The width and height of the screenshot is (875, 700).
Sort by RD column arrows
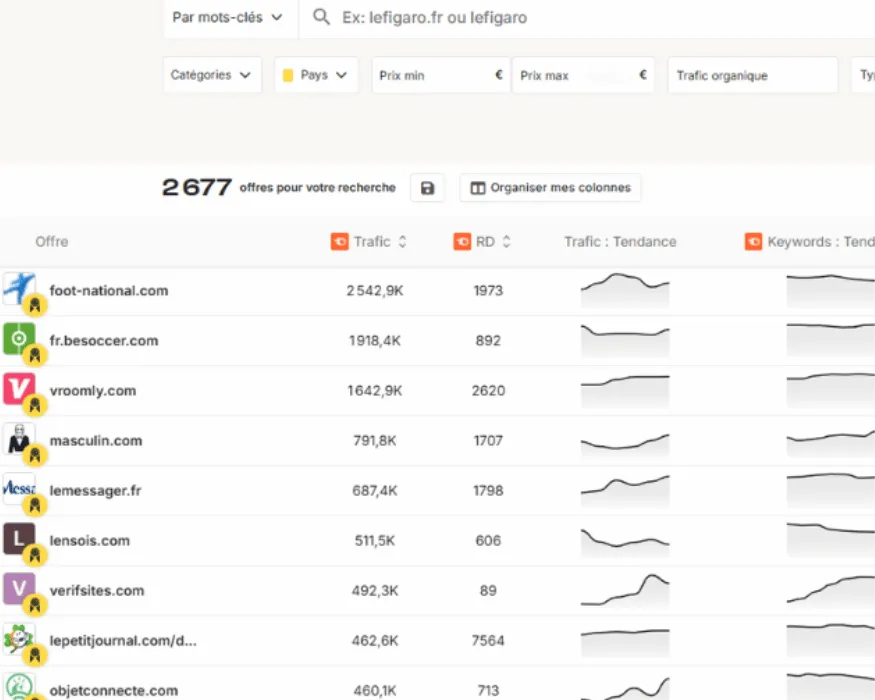point(506,242)
